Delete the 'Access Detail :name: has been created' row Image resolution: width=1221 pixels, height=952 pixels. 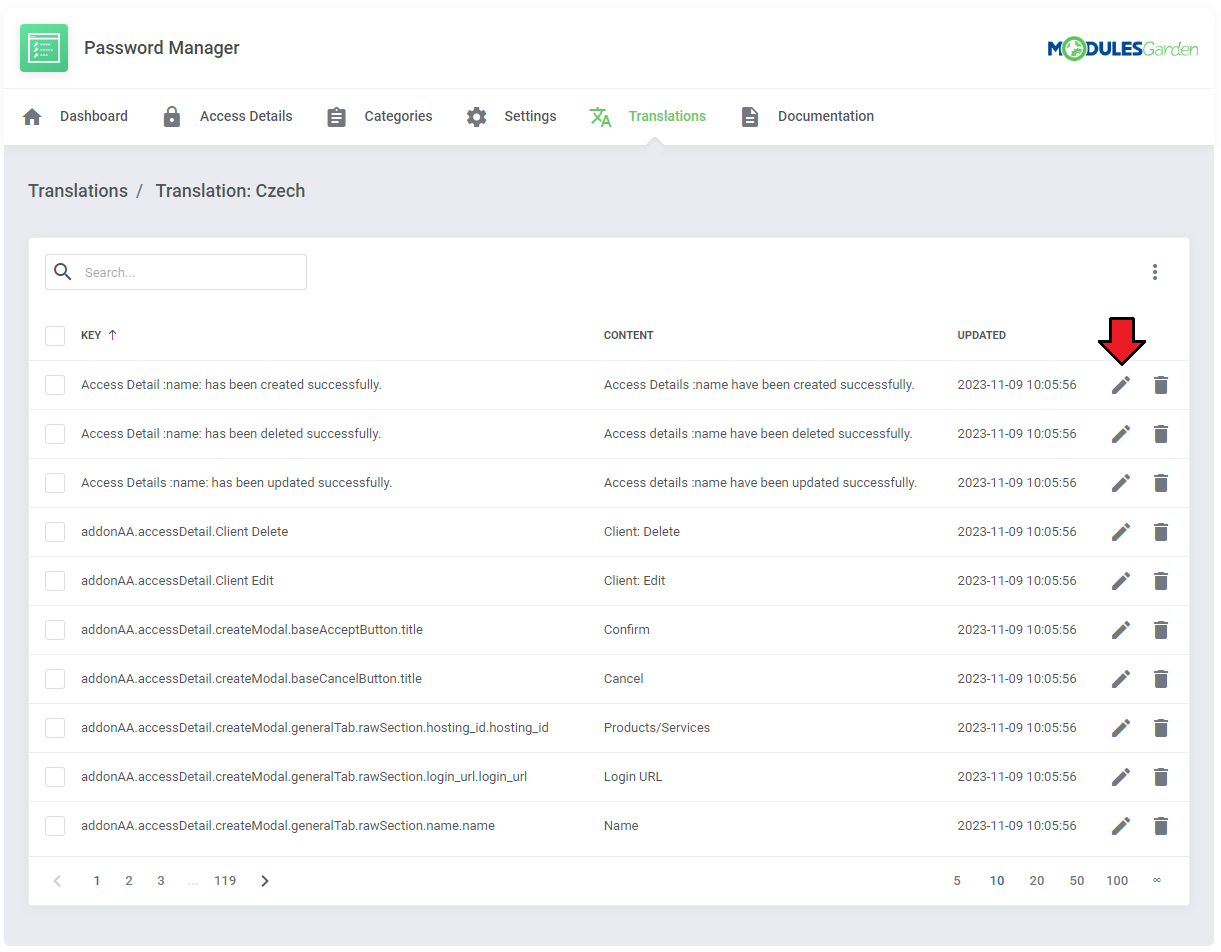[1160, 385]
